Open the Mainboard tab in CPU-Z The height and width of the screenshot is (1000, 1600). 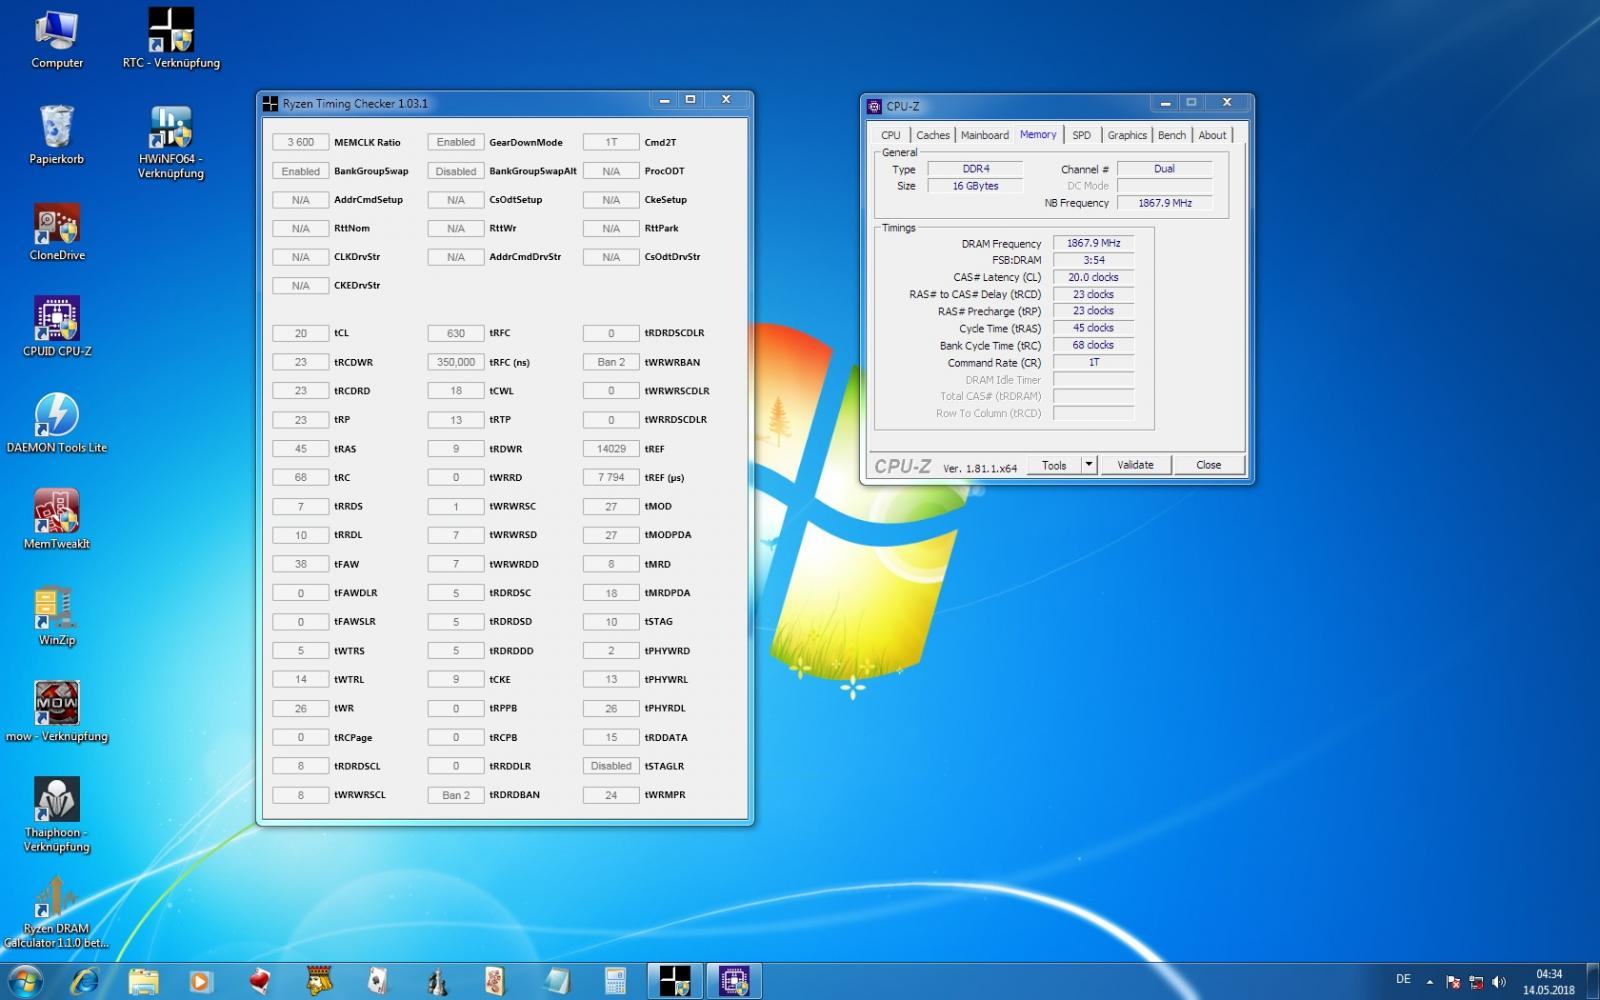click(984, 135)
